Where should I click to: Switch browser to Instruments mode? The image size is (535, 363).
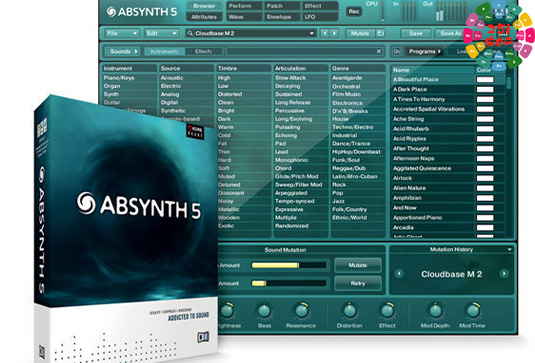(x=164, y=52)
